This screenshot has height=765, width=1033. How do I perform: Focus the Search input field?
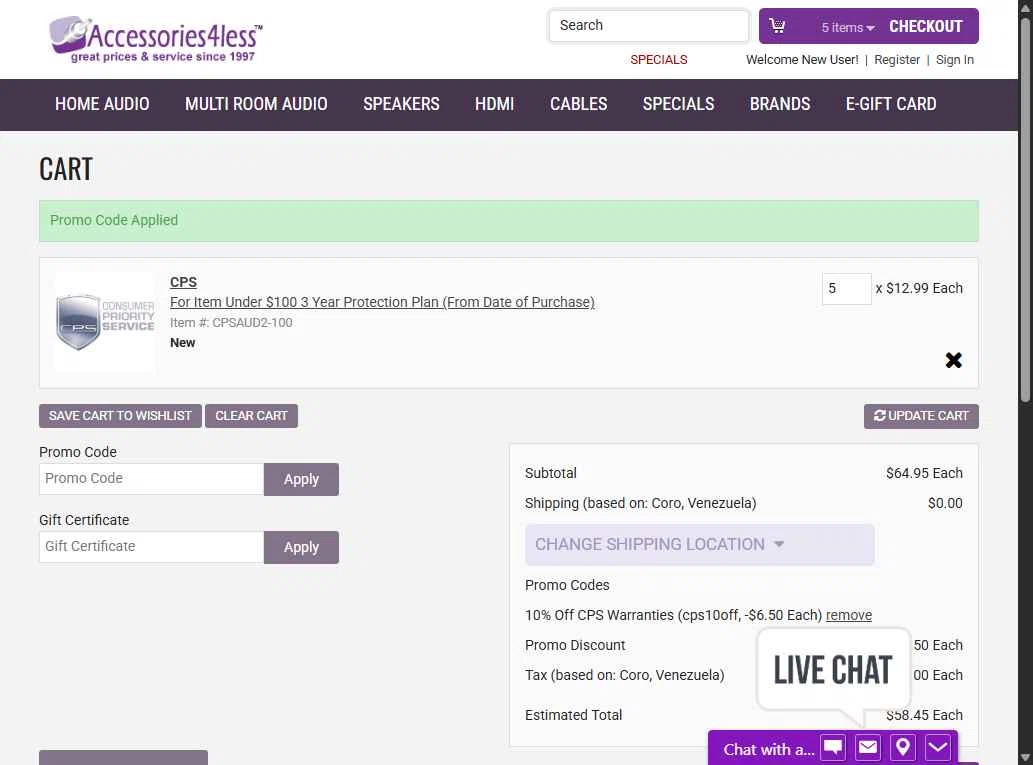(x=649, y=26)
